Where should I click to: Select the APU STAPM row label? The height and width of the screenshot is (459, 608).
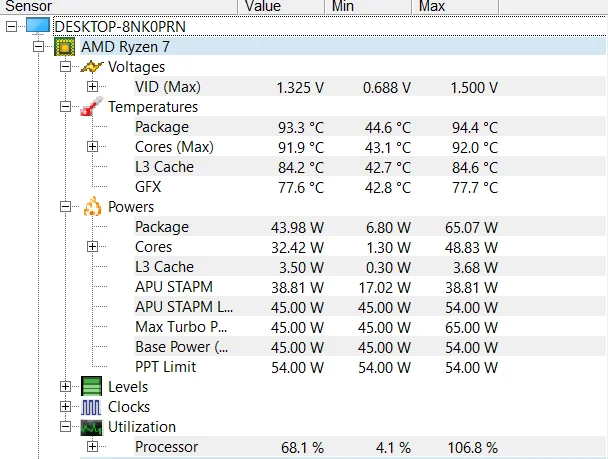(174, 287)
